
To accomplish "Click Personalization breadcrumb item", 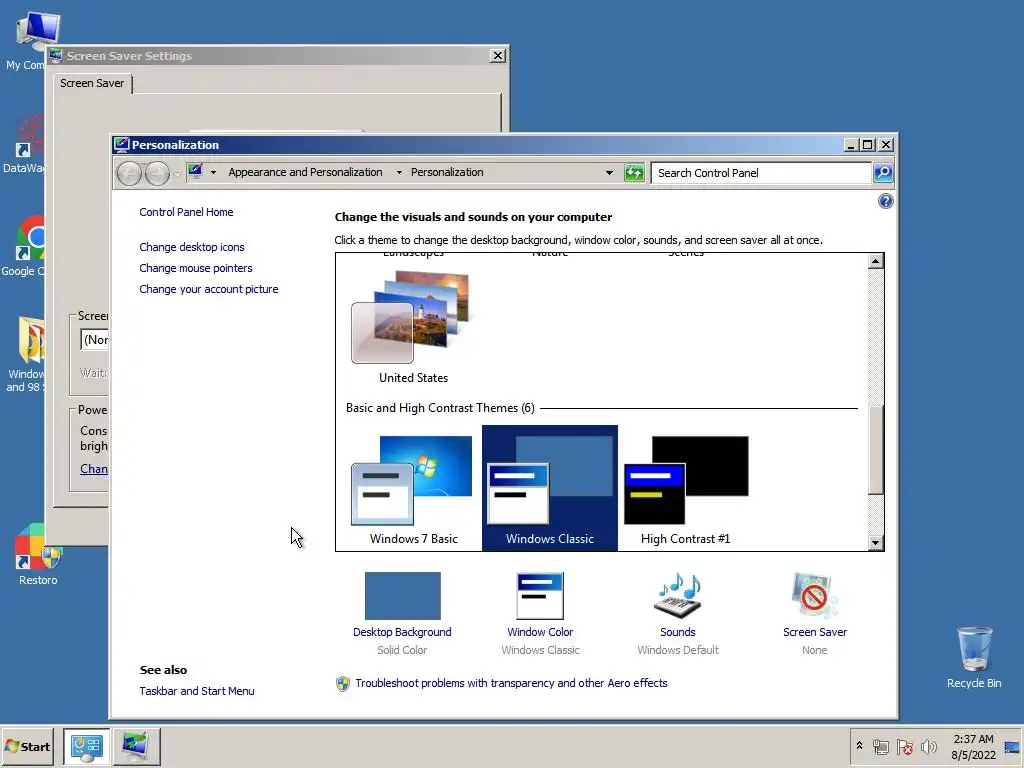I will 447,172.
